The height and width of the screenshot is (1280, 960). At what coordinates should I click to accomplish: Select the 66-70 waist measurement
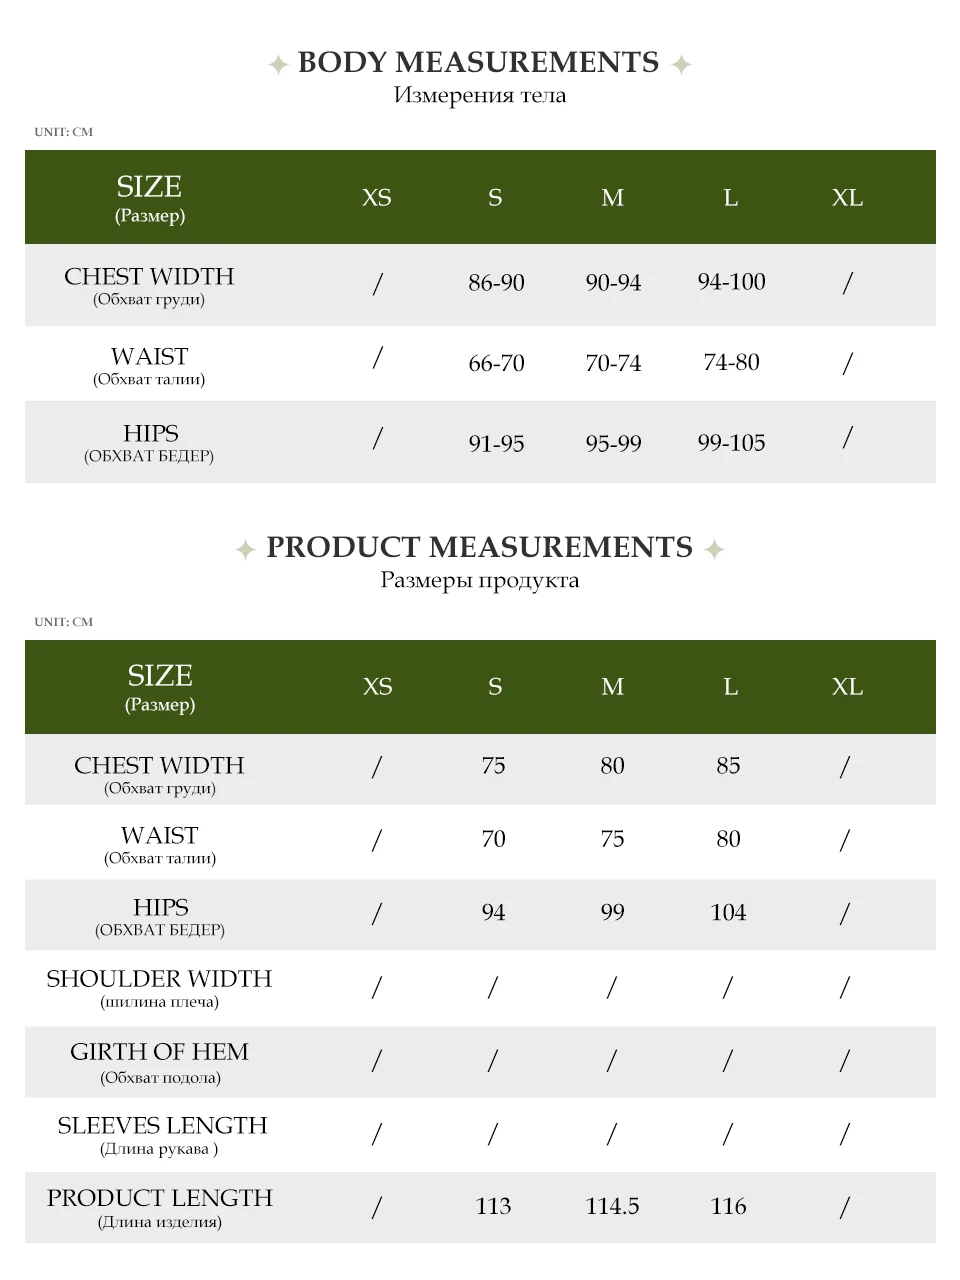pyautogui.click(x=496, y=363)
